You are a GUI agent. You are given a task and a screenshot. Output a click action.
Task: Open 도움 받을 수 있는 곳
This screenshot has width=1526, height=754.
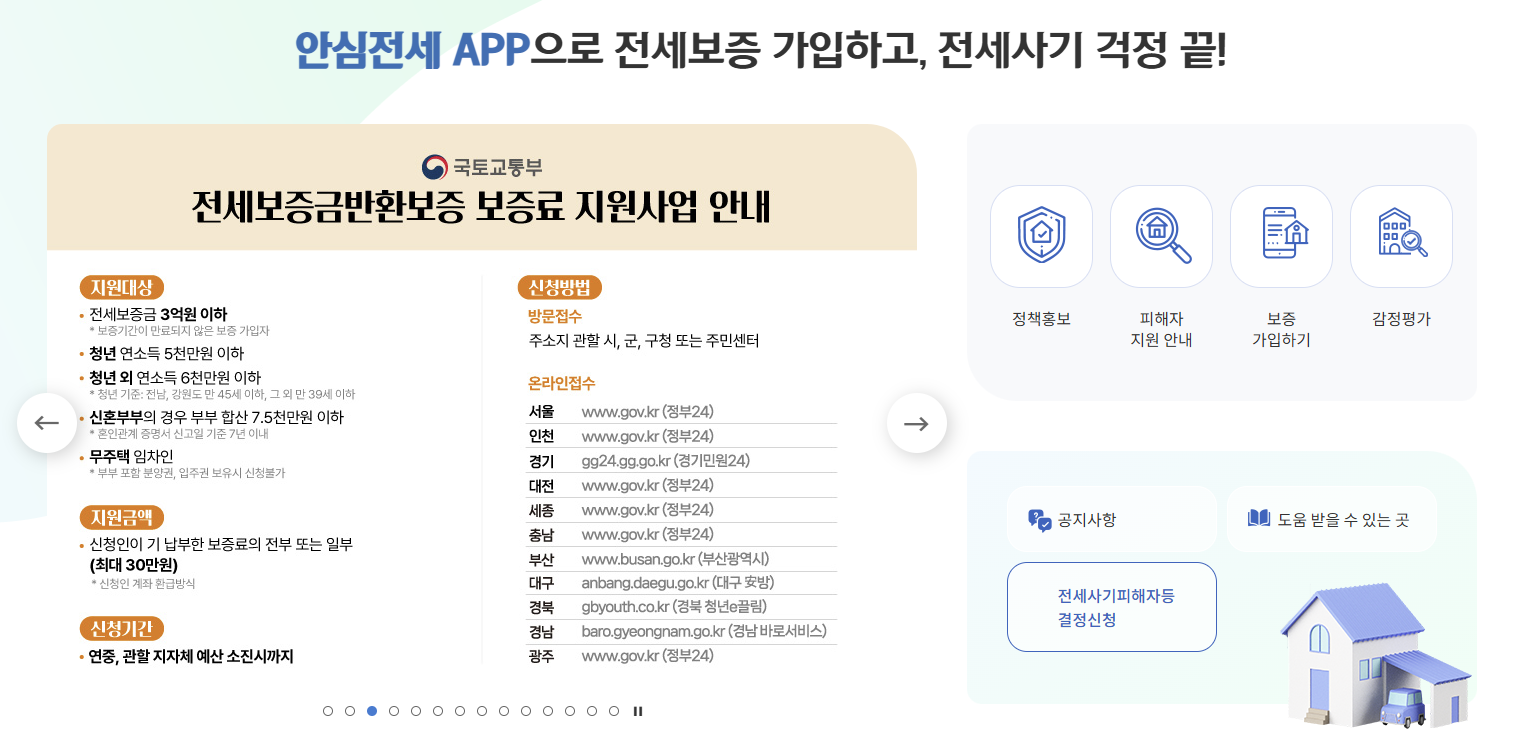click(1331, 519)
